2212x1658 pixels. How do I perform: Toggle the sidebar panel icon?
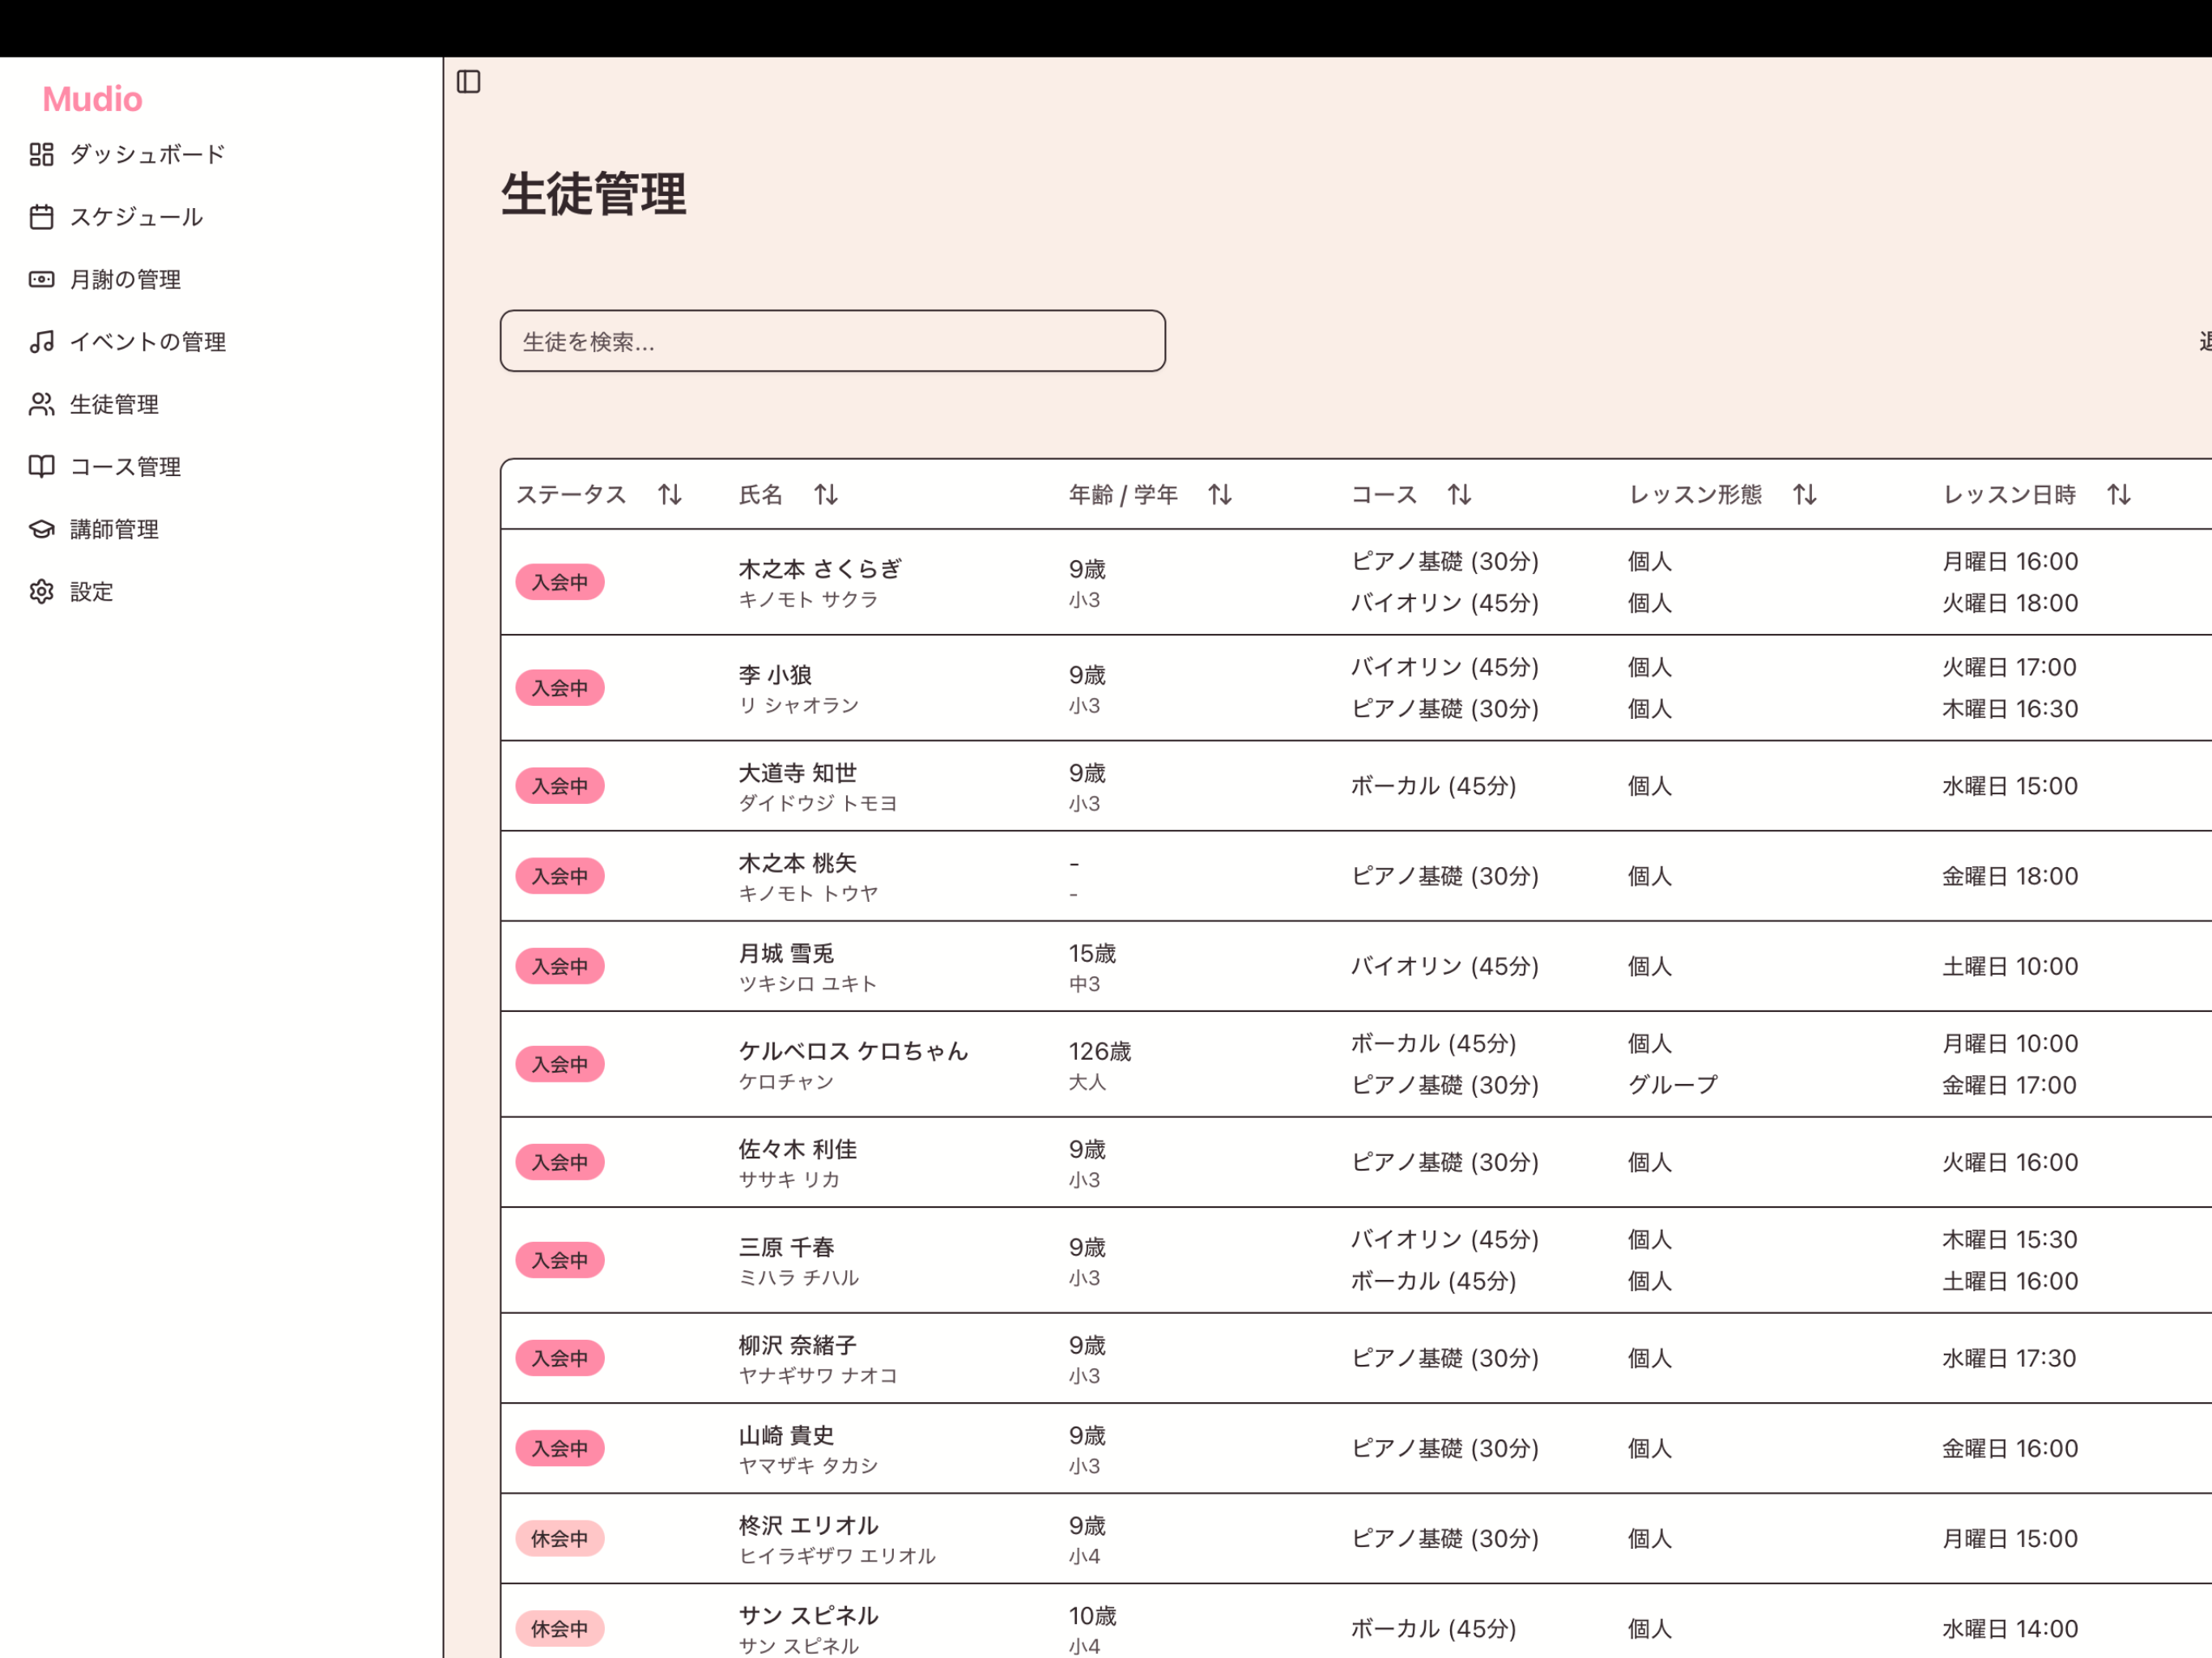468,81
